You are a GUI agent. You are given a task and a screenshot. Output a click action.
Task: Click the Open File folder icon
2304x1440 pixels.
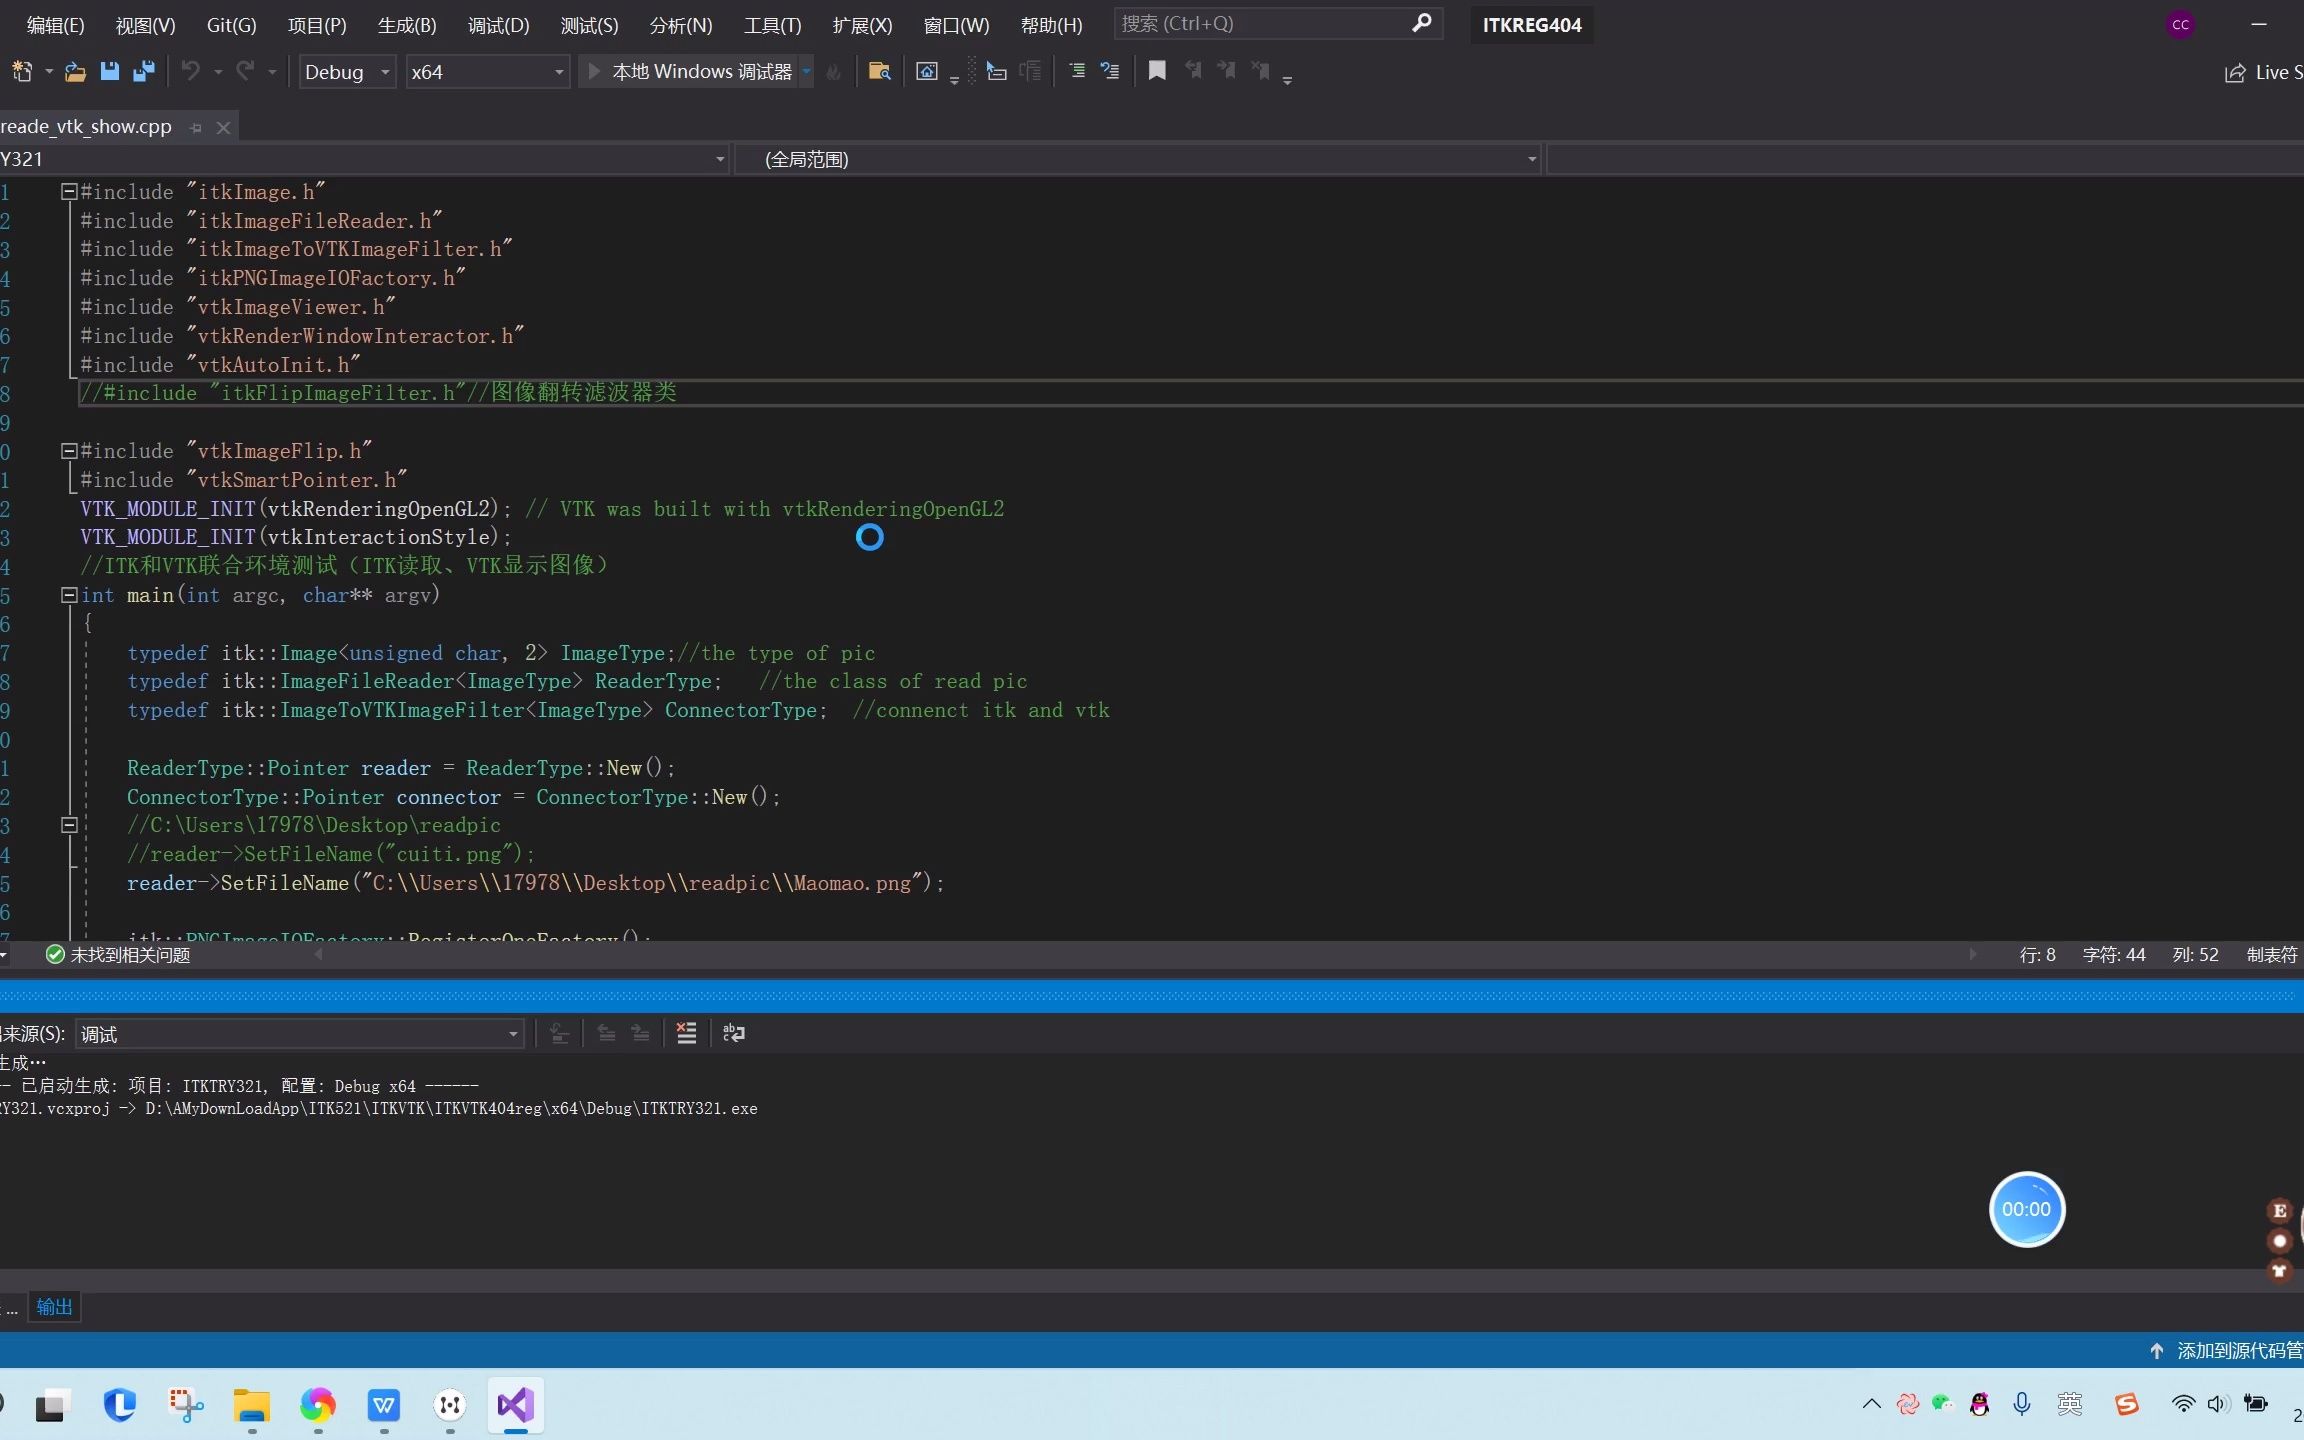[75, 71]
